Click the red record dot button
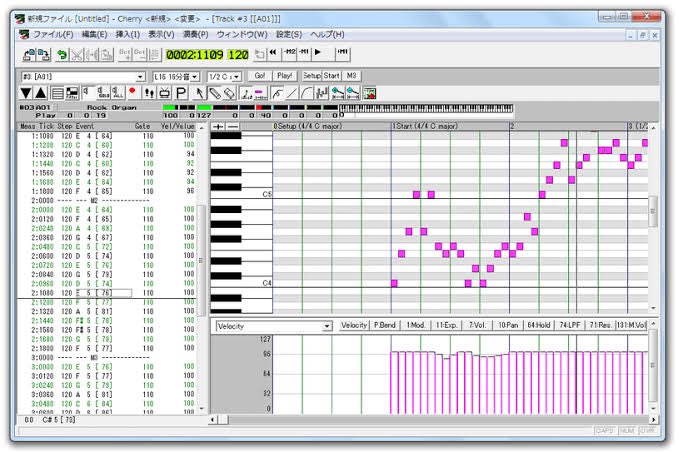This screenshot has height=452, width=678. pyautogui.click(x=133, y=93)
